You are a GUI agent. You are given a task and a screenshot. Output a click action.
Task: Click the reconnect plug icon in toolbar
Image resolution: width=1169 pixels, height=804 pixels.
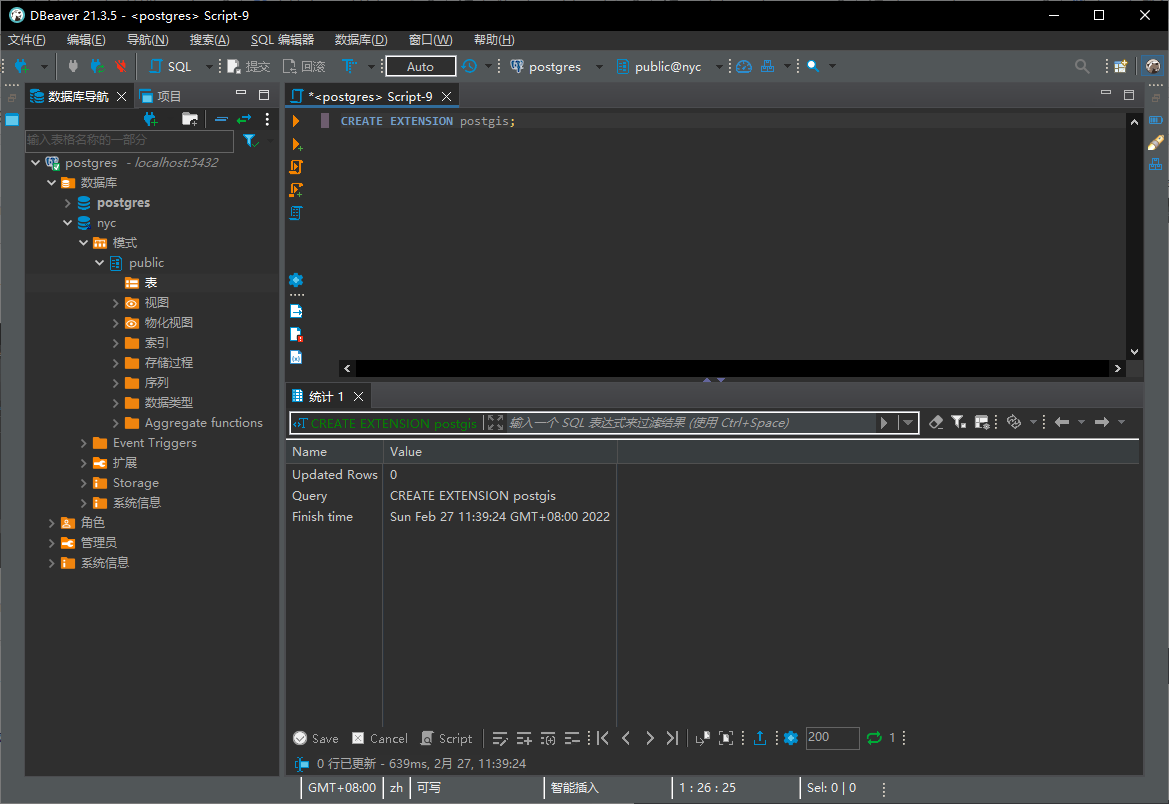coord(97,66)
